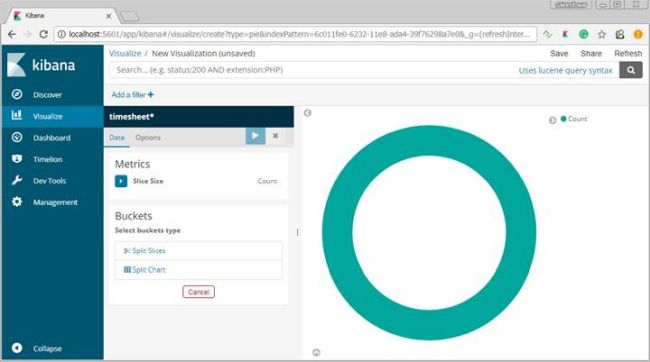This screenshot has width=650, height=362.
Task: Open a new browser tab
Action: tap(130, 17)
